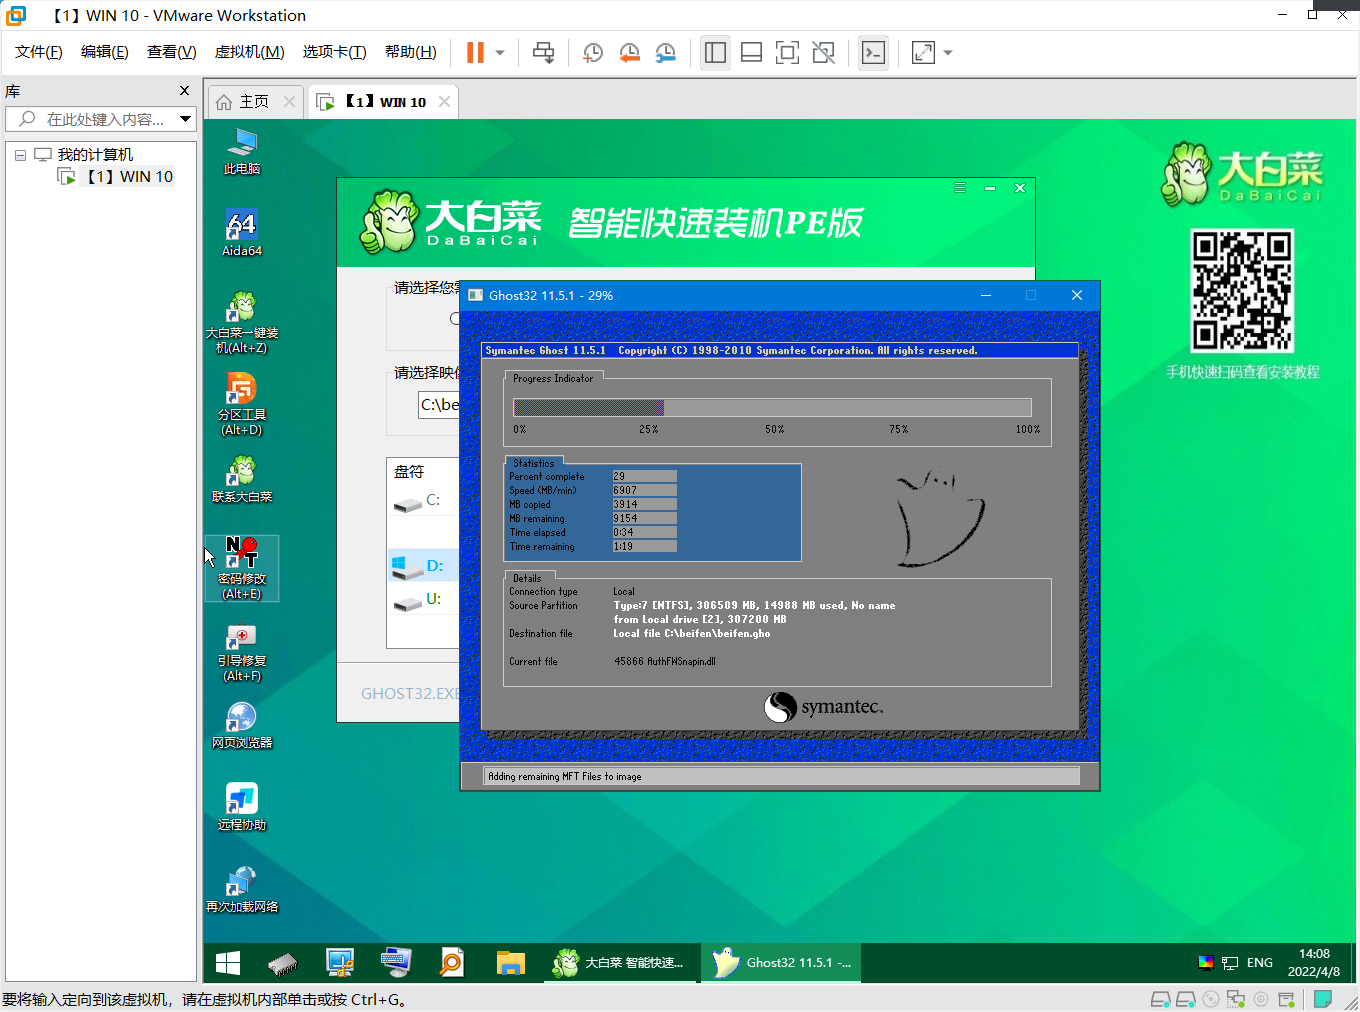
Task: Select the 【1】WIN 10 entry in the library
Action: pyautogui.click(x=118, y=177)
